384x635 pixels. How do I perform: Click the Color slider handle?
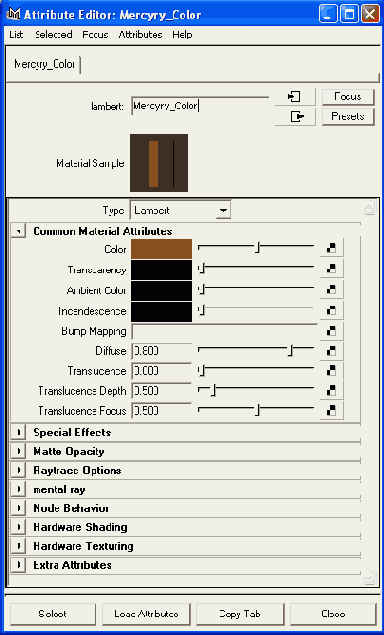point(257,247)
